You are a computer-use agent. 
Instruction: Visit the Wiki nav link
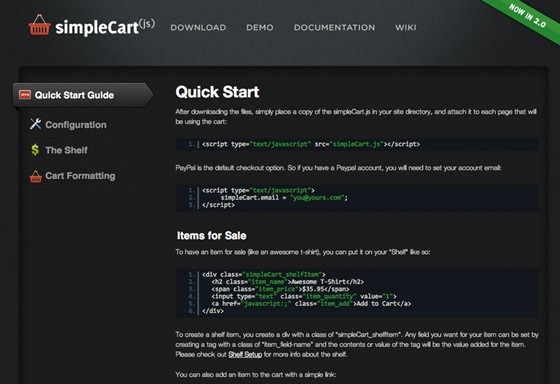405,28
